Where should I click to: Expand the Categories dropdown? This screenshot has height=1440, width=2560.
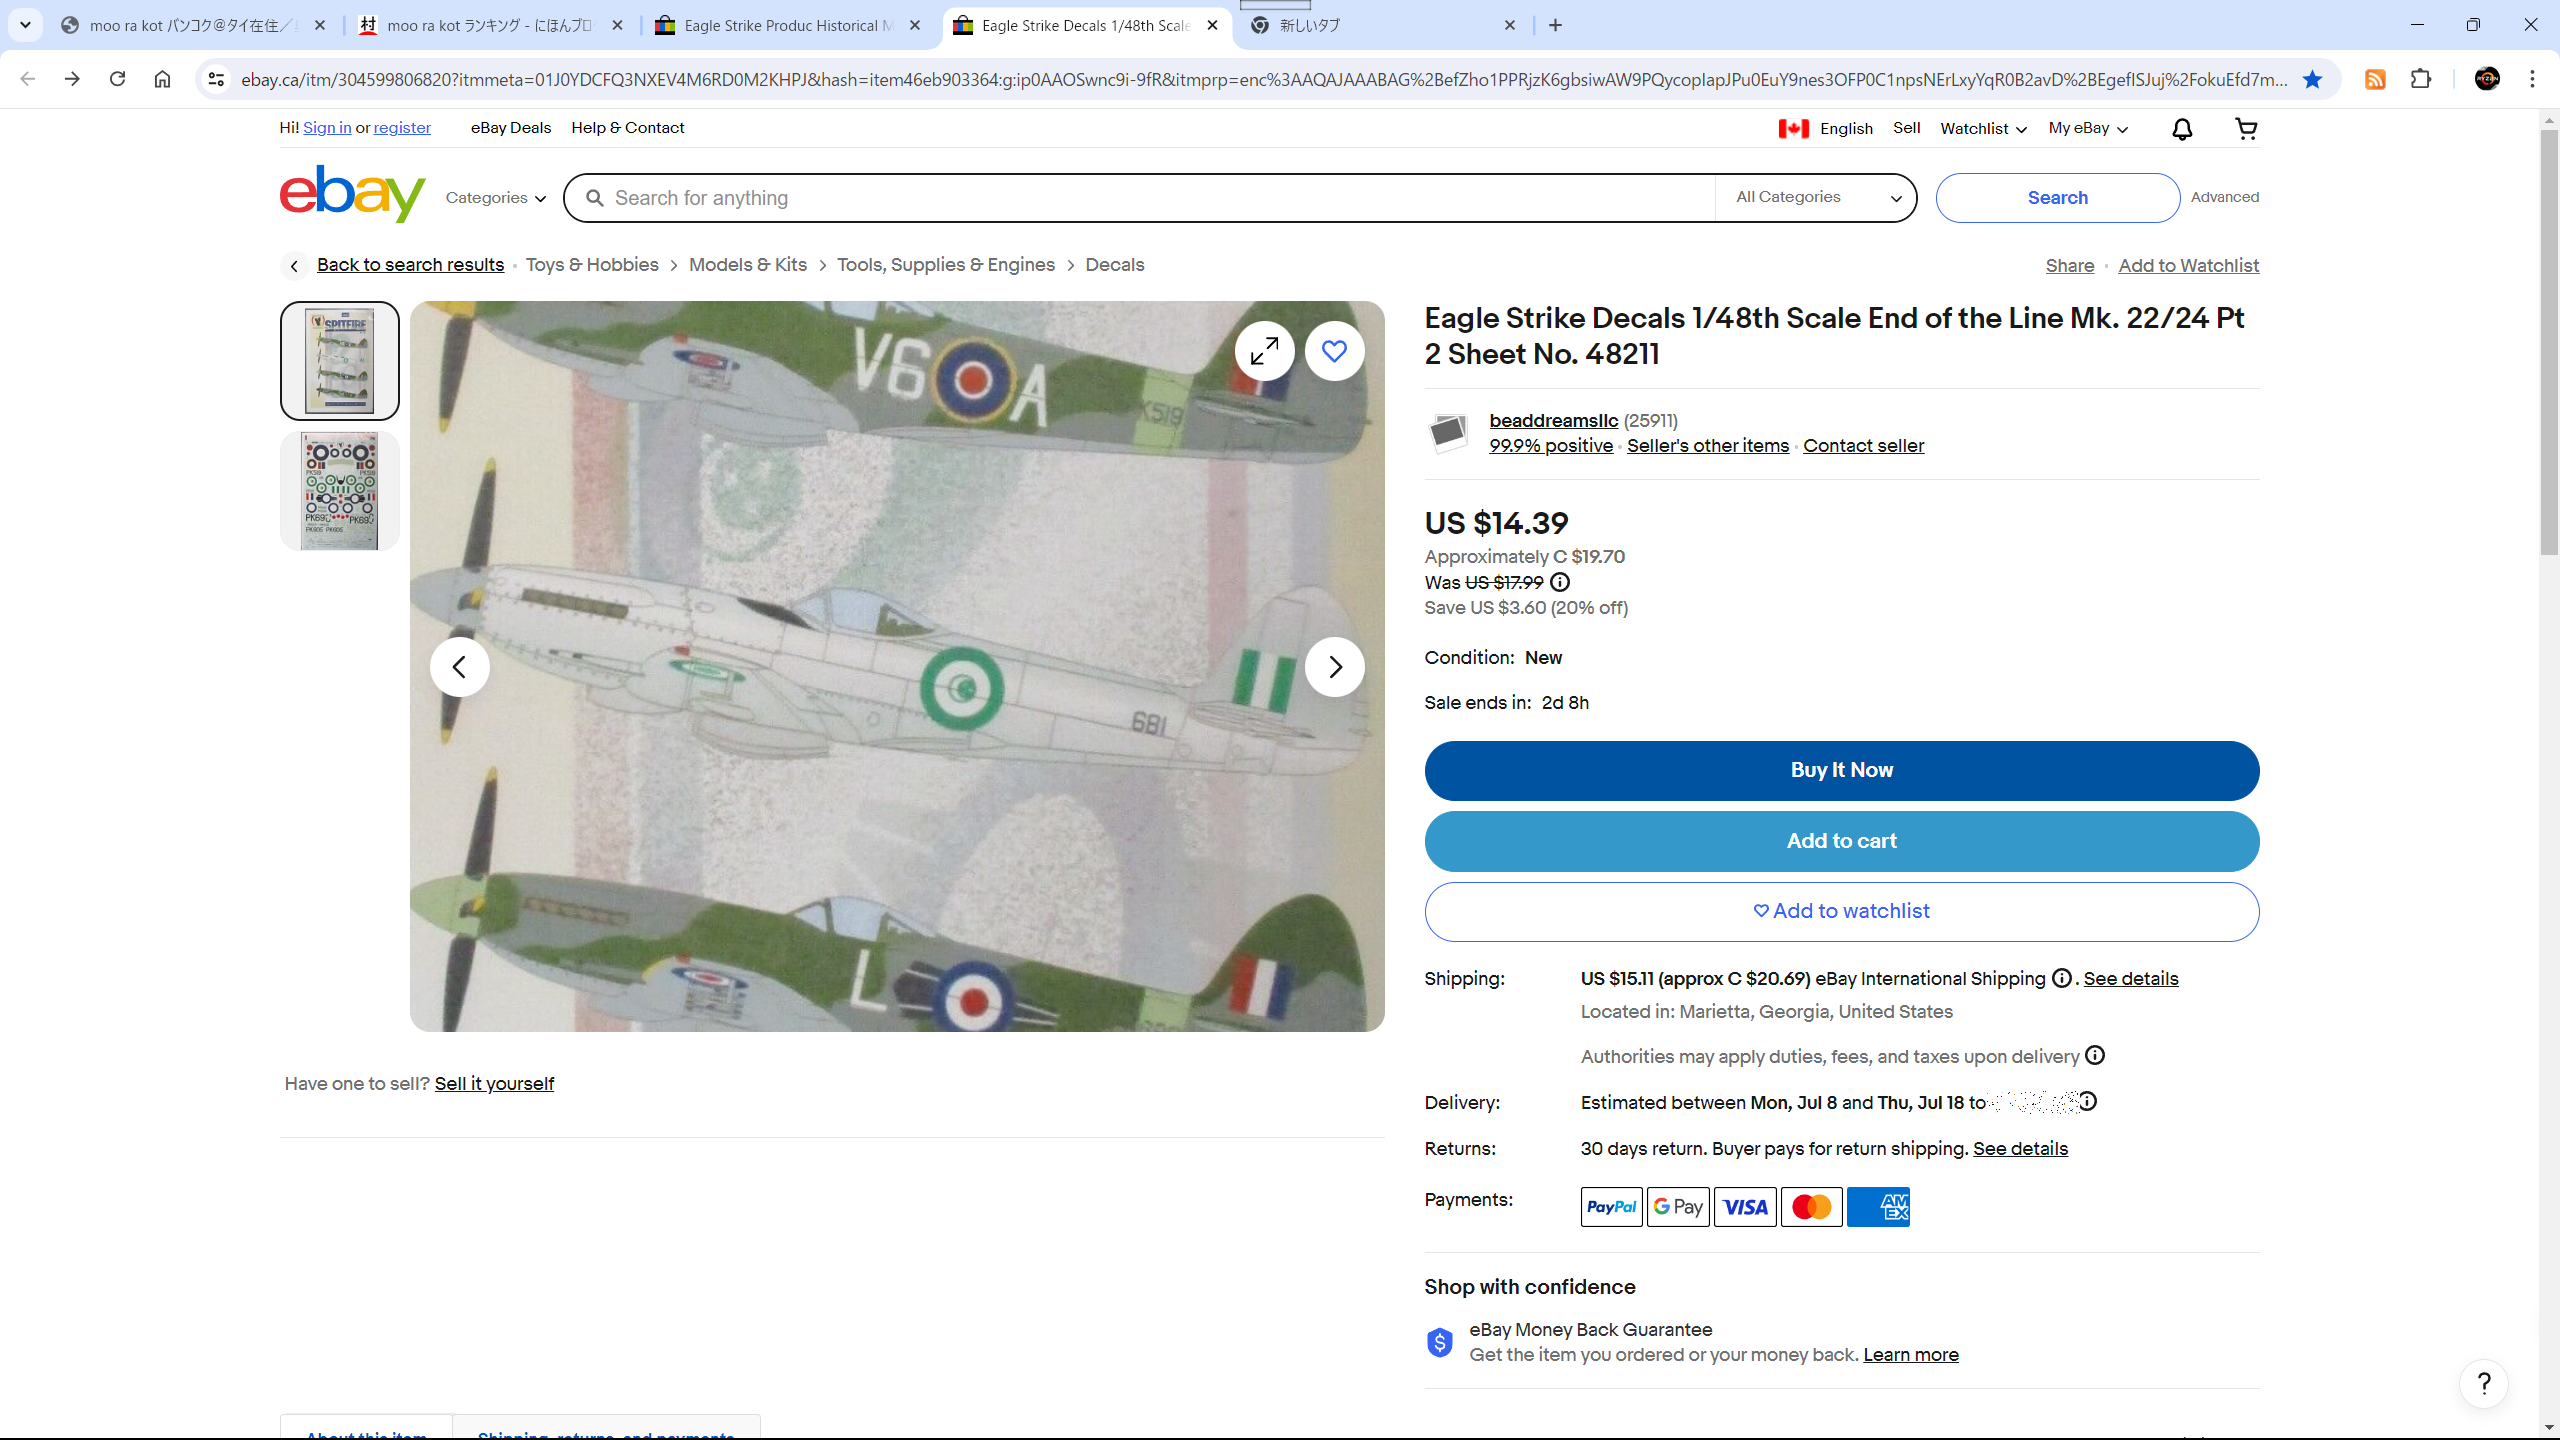(x=496, y=198)
